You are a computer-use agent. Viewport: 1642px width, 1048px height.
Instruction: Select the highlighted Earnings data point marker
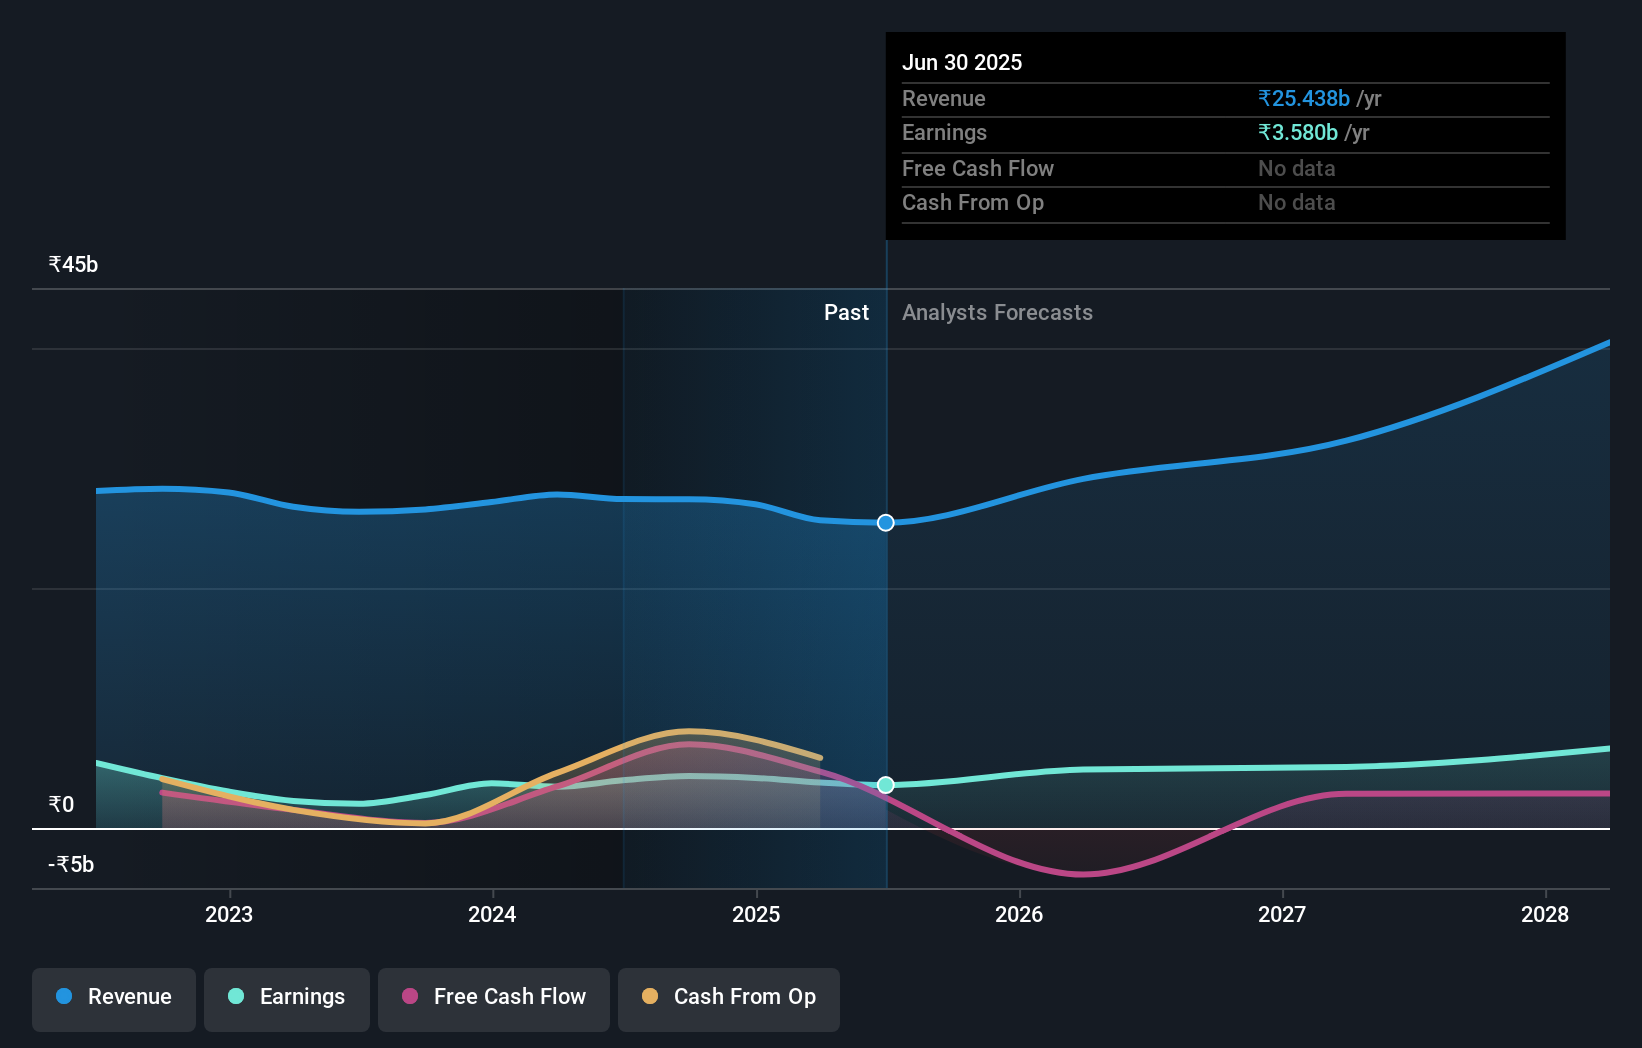pos(885,785)
